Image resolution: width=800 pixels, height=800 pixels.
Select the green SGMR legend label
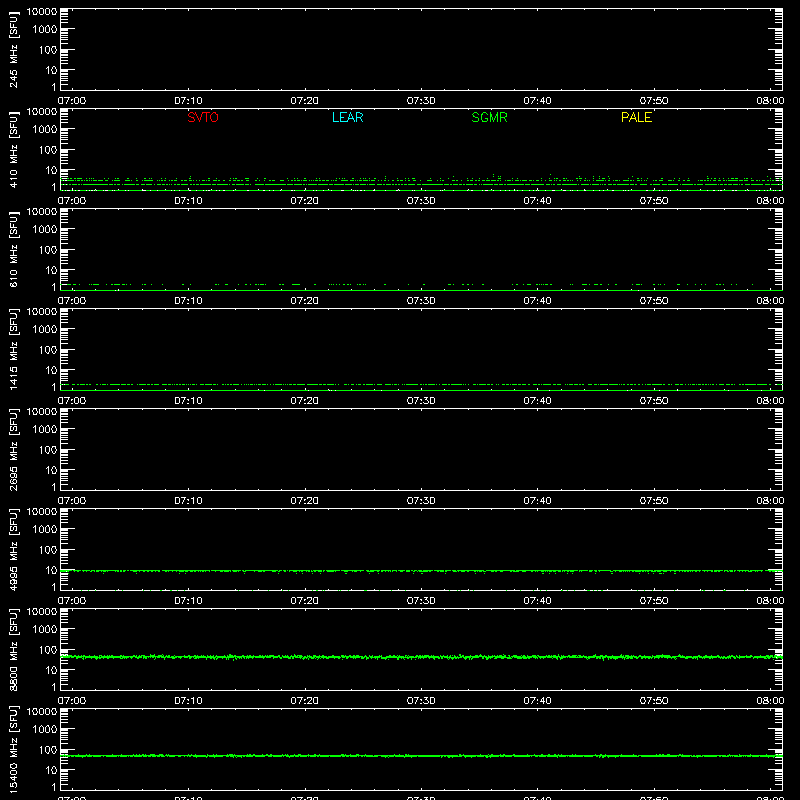[x=489, y=117]
